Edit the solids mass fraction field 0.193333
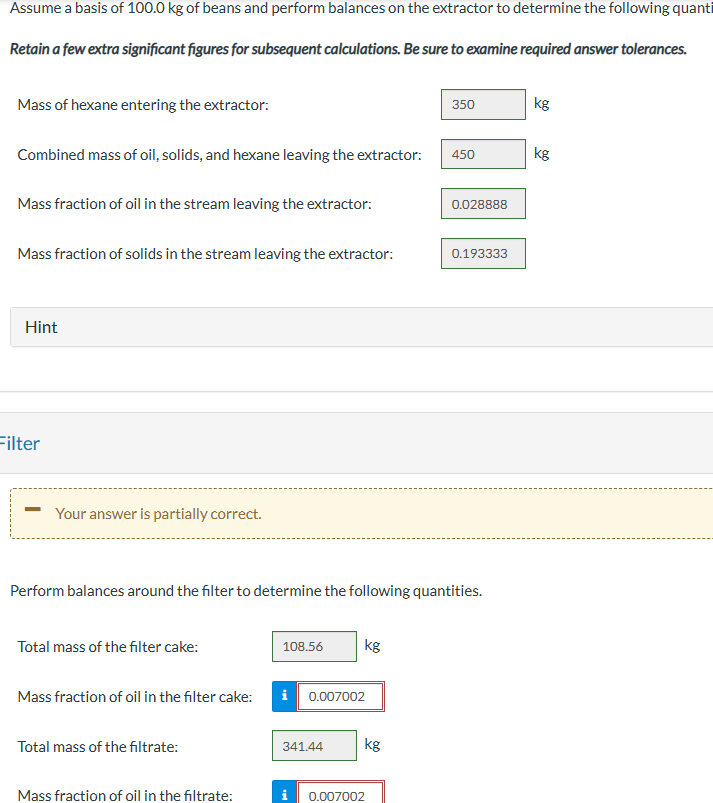The image size is (713, 803). pos(483,253)
